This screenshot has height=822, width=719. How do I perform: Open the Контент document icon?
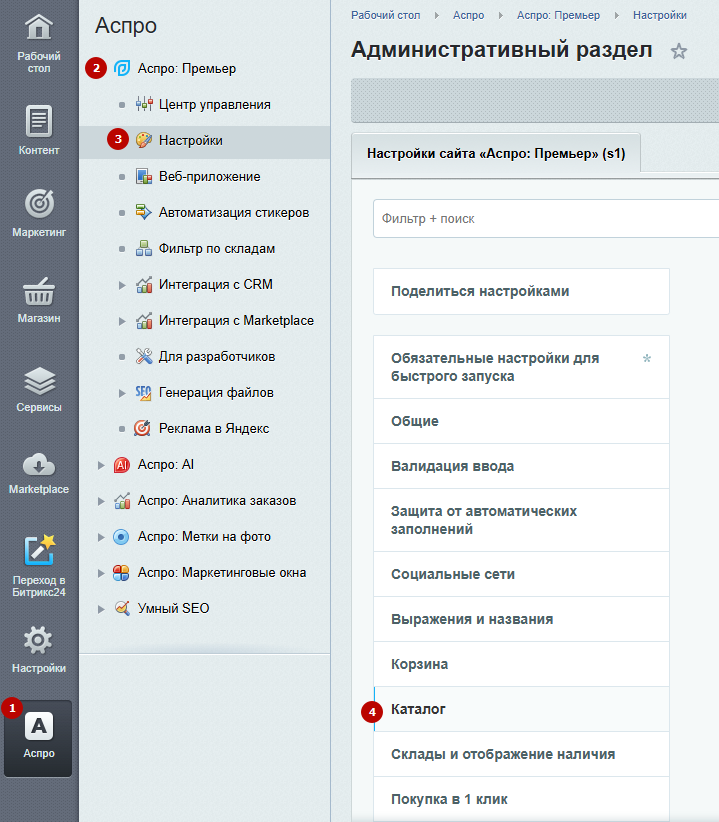point(39,121)
